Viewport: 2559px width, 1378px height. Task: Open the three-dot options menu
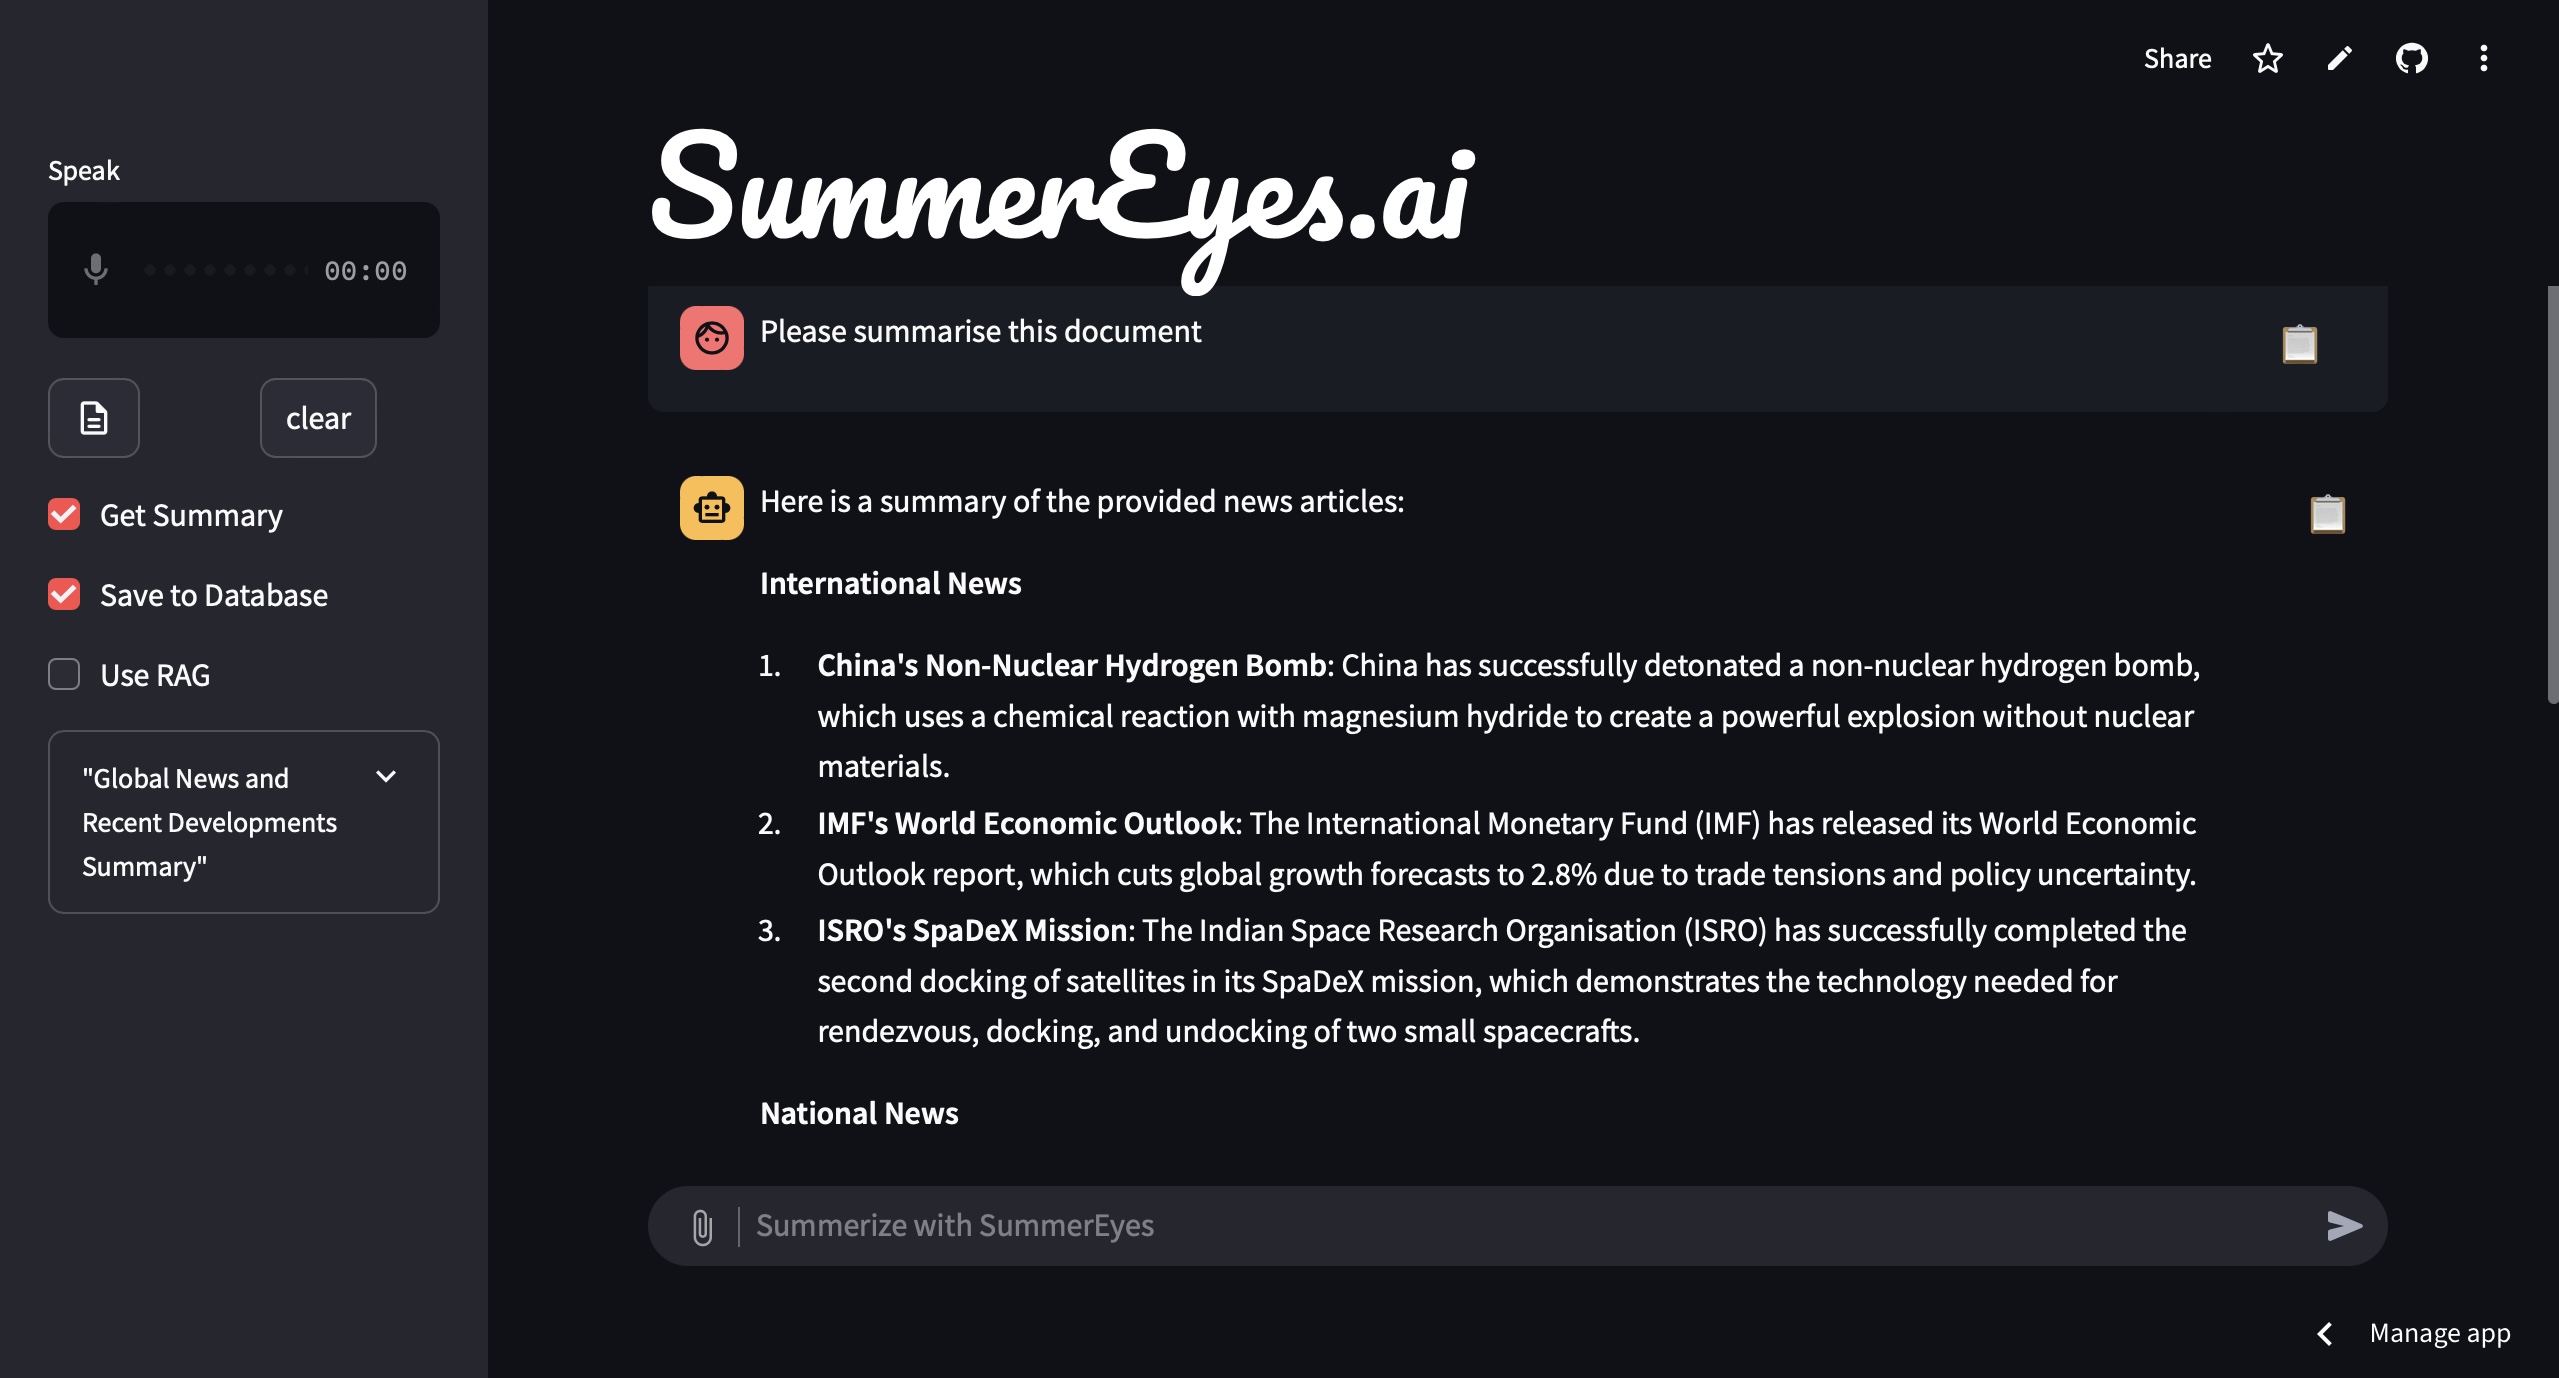[x=2483, y=59]
